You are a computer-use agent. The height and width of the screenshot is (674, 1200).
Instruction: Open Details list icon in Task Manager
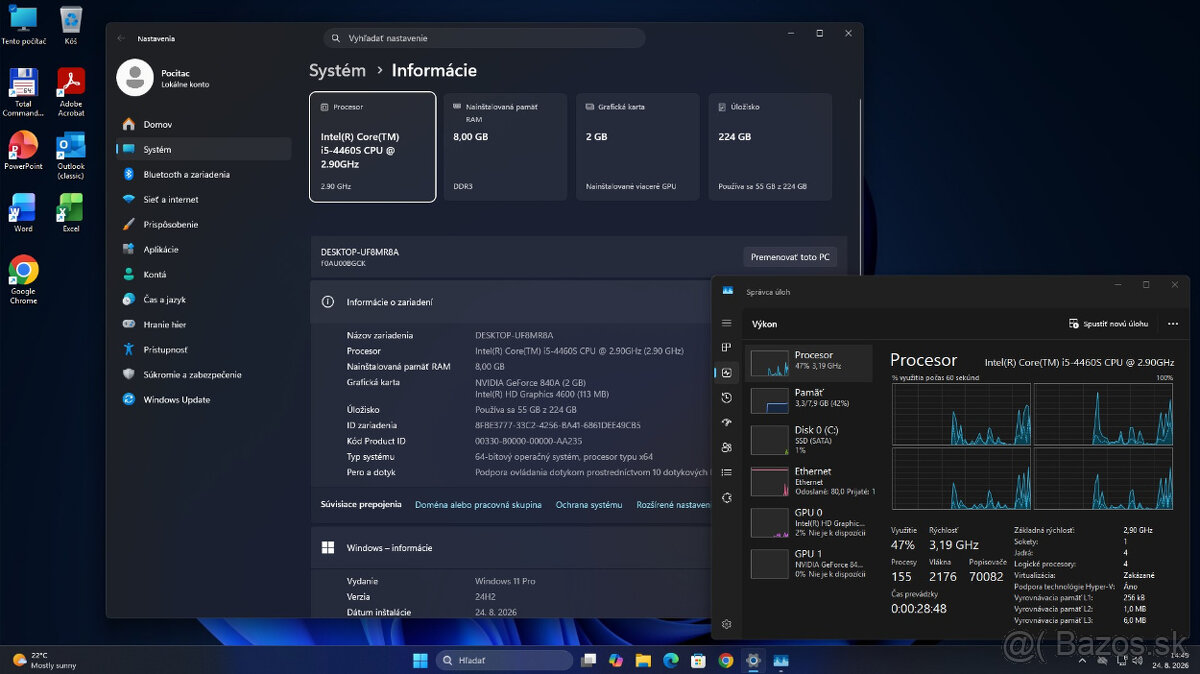pos(727,472)
